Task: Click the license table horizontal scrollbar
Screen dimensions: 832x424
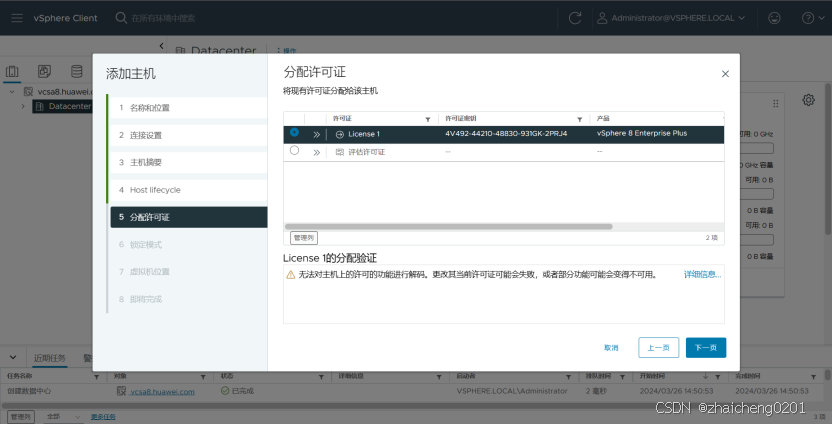Action: (449, 227)
